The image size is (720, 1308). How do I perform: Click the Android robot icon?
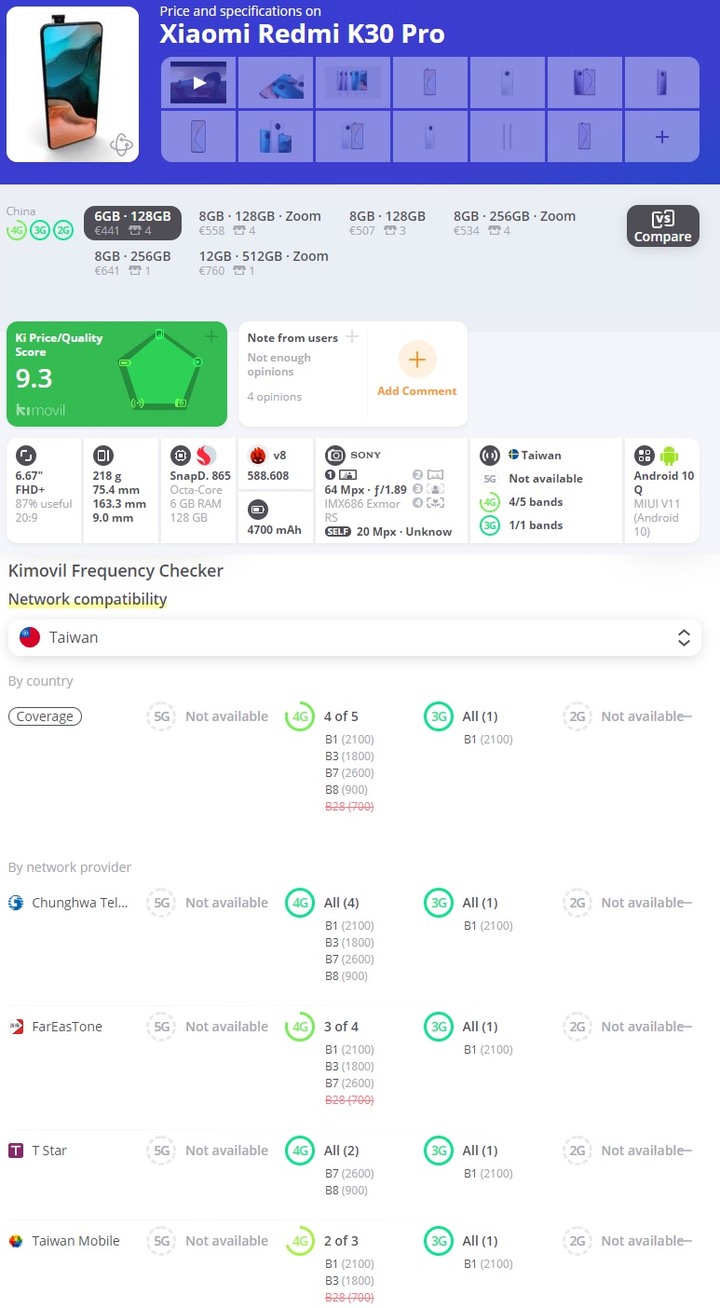(669, 455)
